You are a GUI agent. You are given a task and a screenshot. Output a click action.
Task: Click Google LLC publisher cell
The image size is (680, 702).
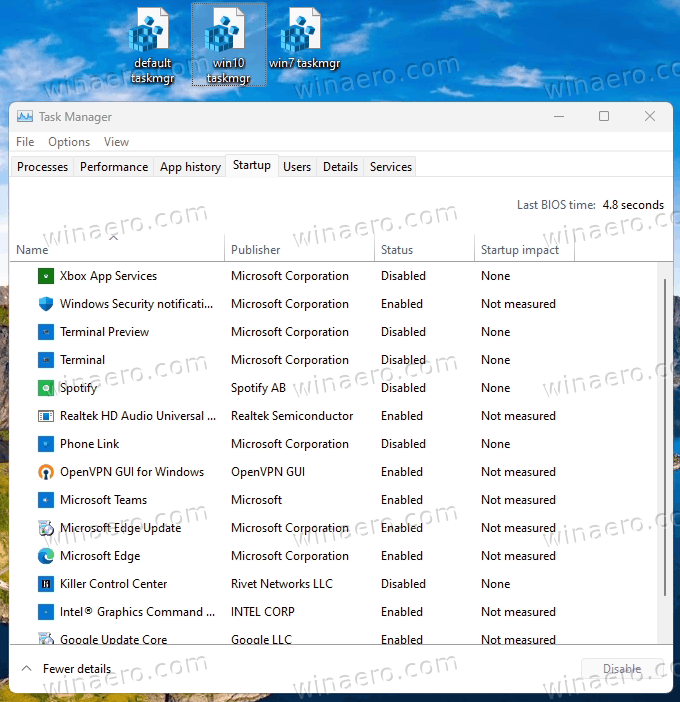[261, 639]
